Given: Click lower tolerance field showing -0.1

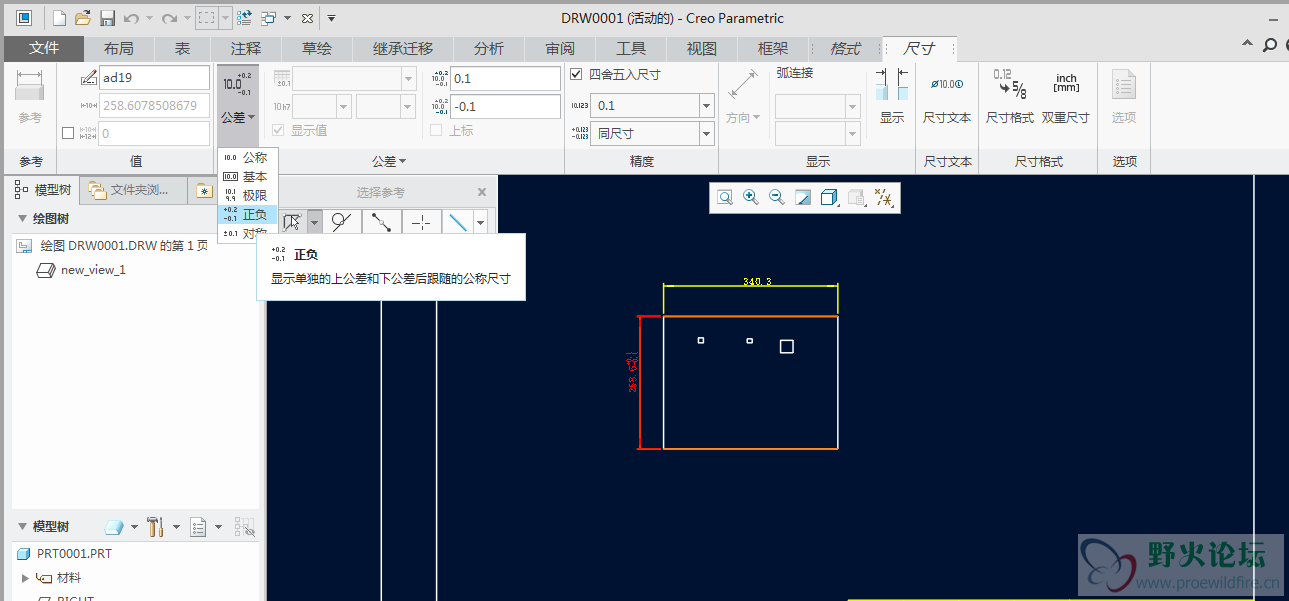Looking at the screenshot, I should pyautogui.click(x=505, y=106).
